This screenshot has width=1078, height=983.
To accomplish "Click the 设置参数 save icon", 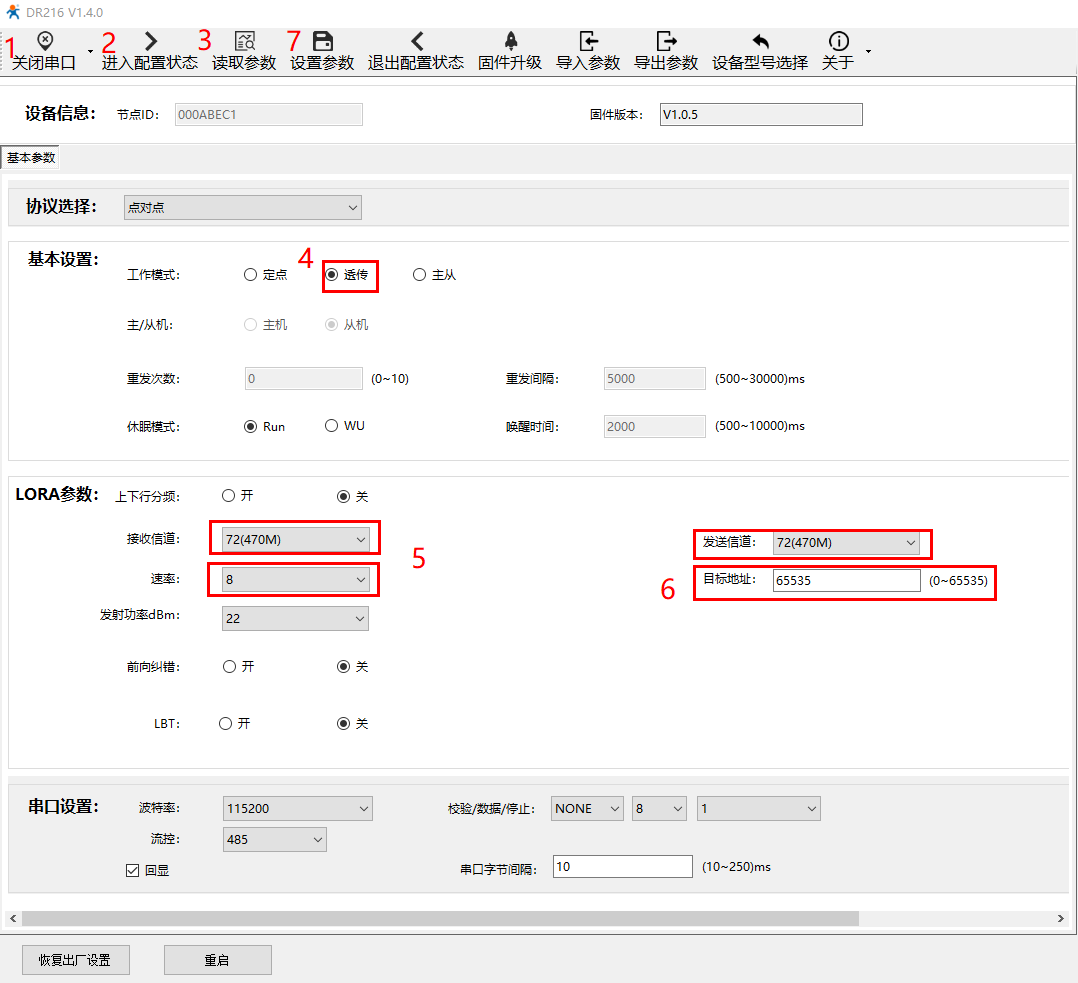I will pos(322,41).
